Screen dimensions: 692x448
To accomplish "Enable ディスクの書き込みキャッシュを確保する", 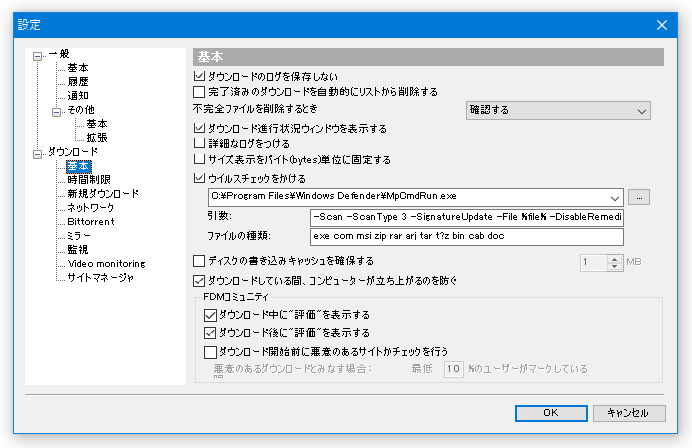I will [x=199, y=261].
